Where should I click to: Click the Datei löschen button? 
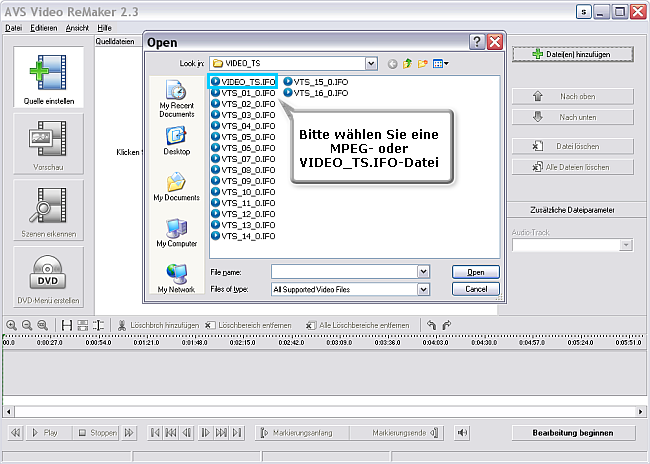click(x=573, y=146)
